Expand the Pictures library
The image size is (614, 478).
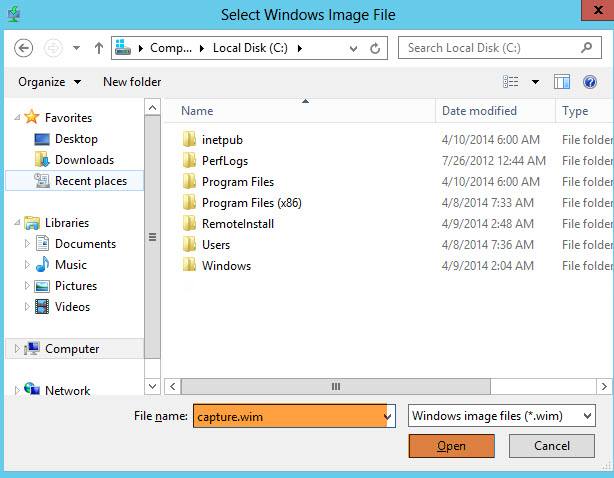[27, 285]
